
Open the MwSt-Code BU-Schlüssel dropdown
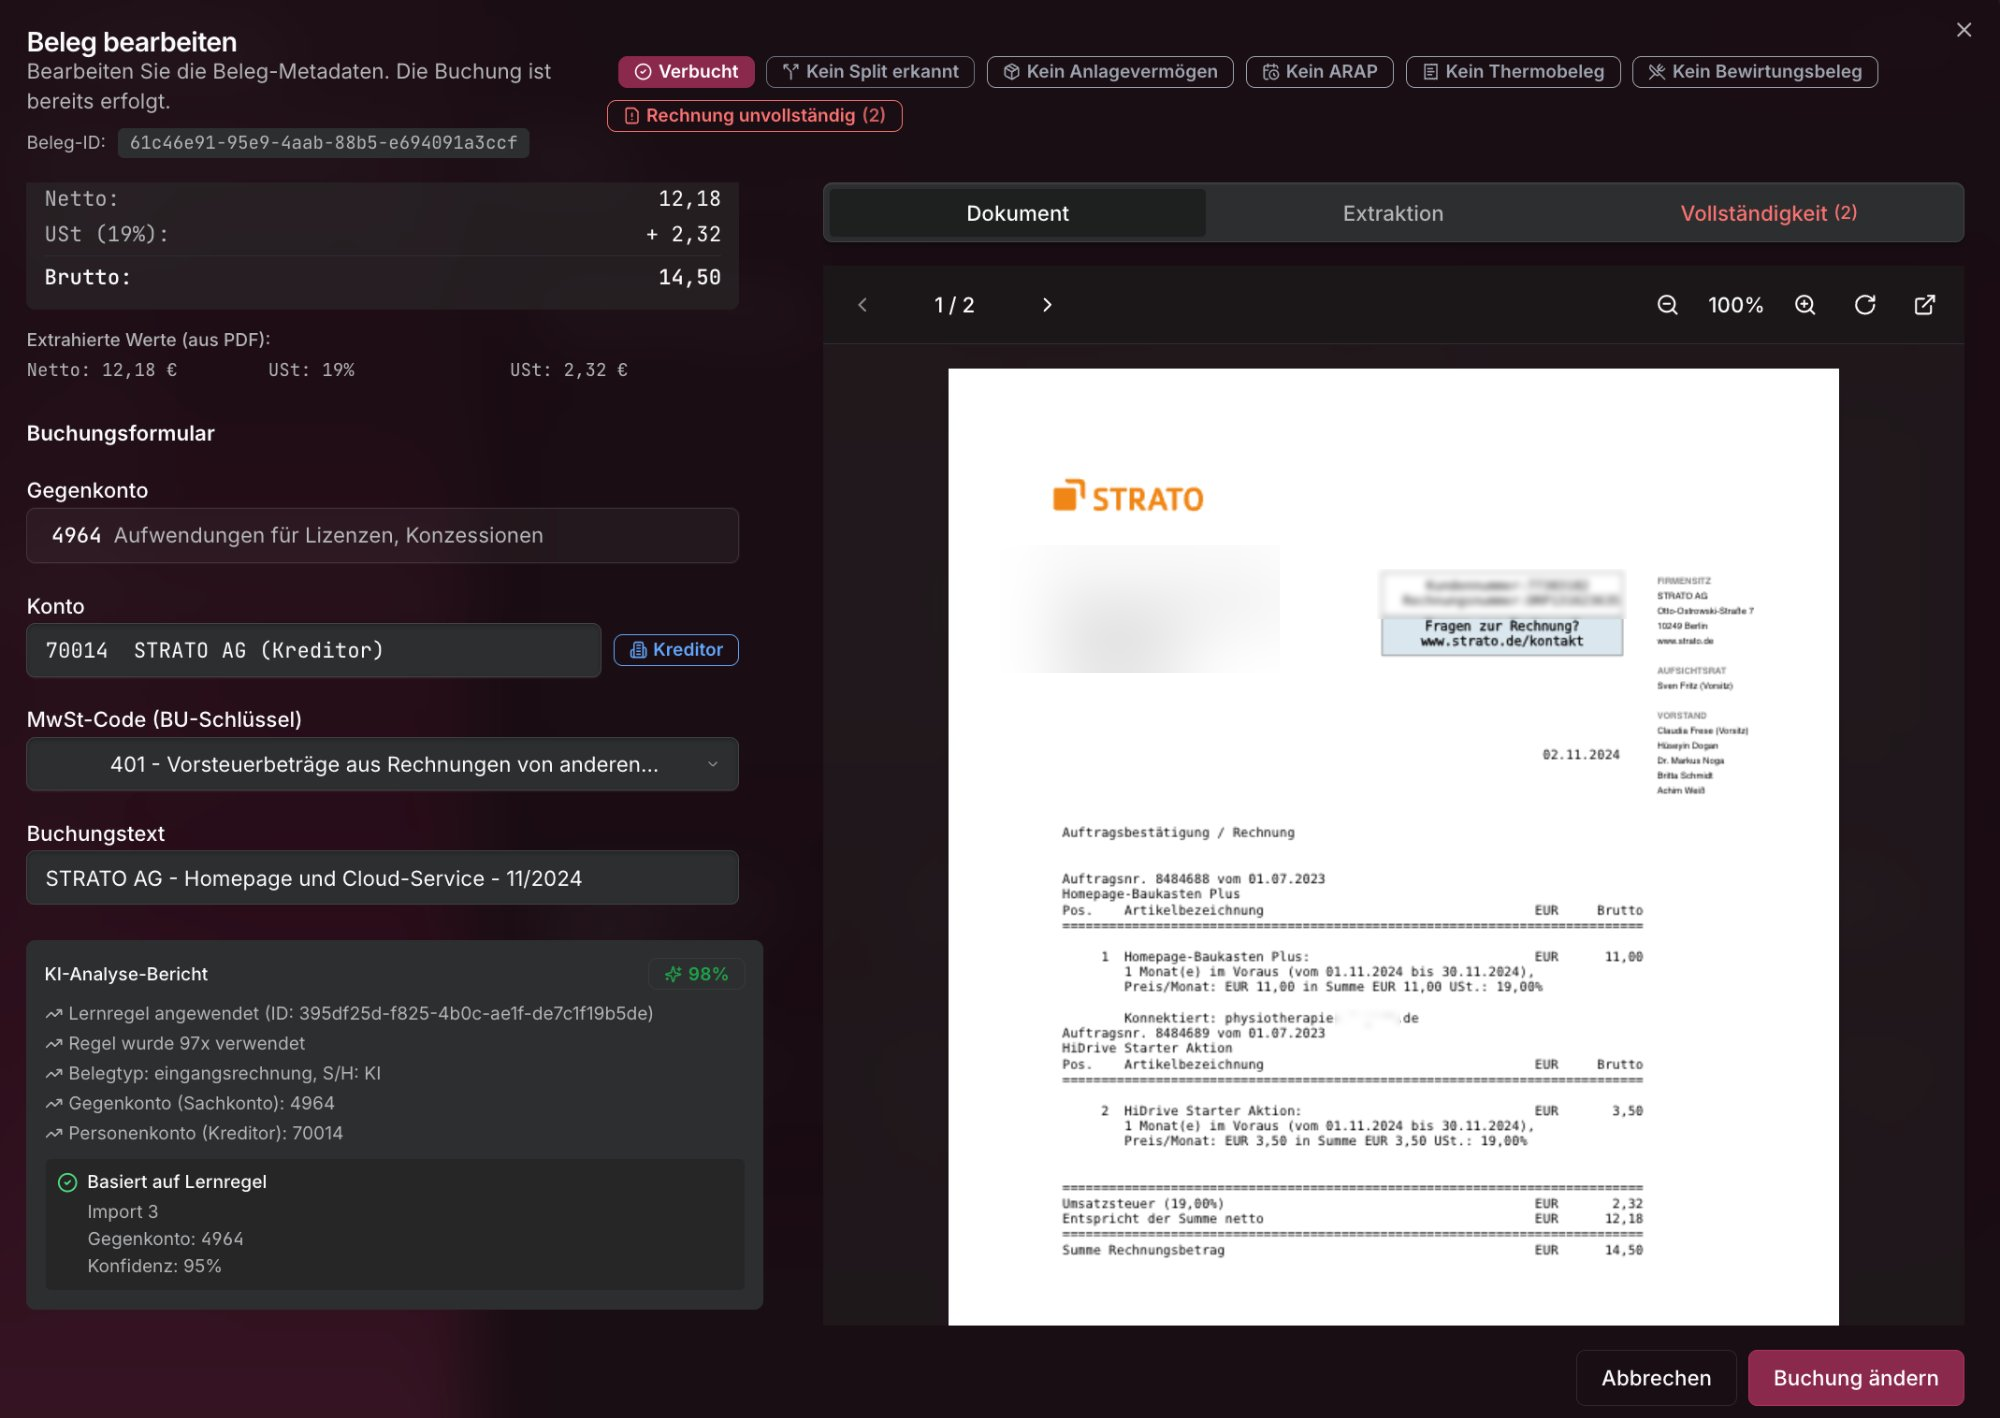(382, 764)
